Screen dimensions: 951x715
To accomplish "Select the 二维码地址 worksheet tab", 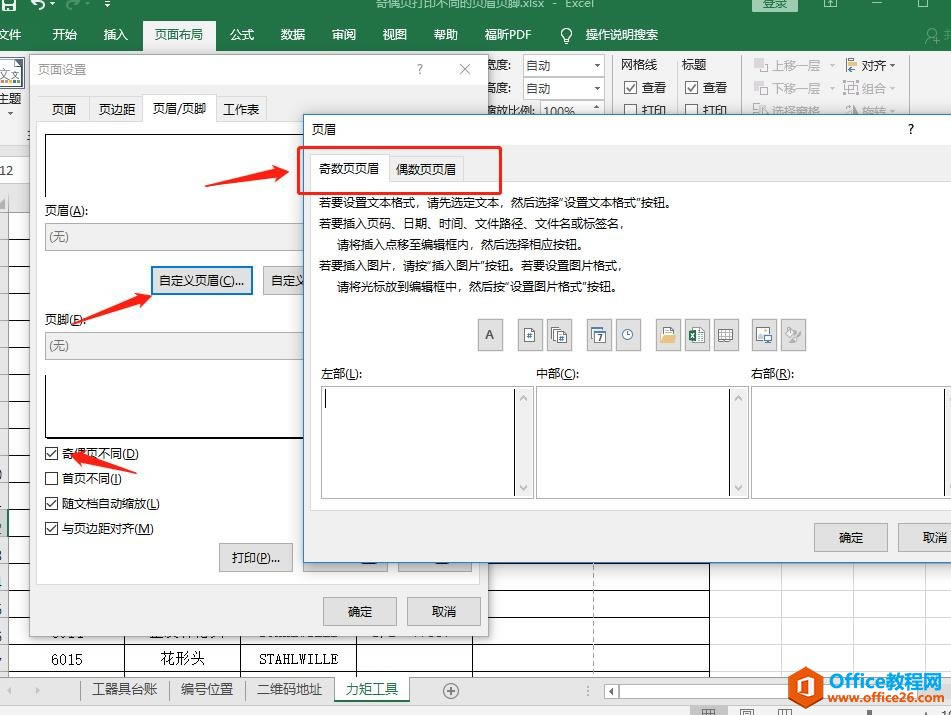I will coord(288,689).
